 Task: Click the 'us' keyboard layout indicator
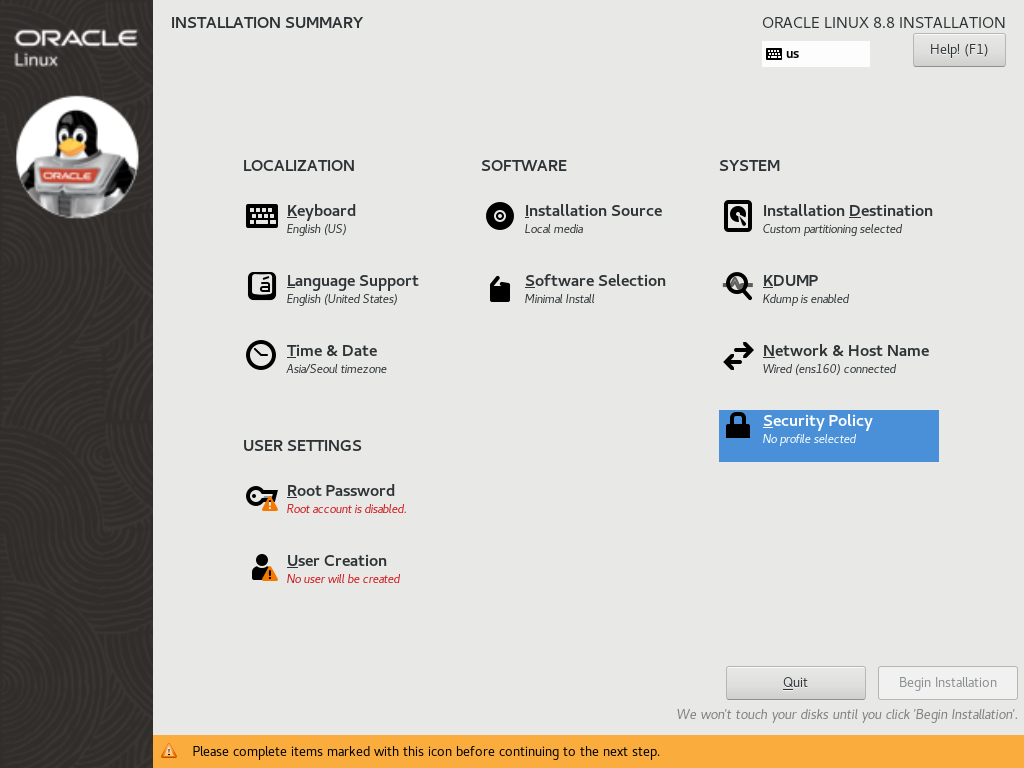[x=793, y=53]
